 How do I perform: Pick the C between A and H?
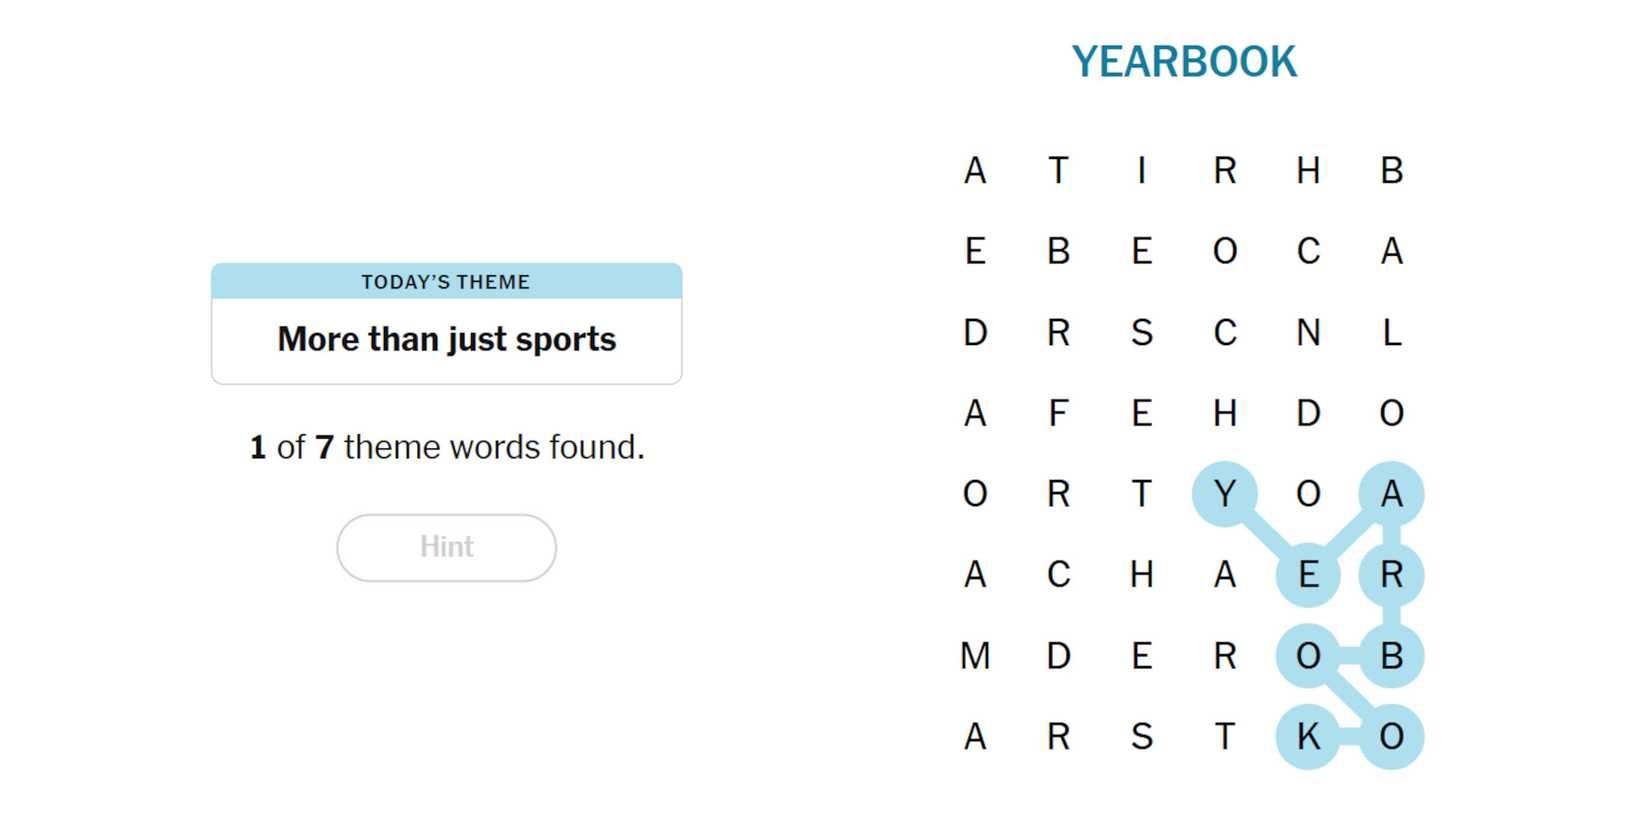point(1058,575)
